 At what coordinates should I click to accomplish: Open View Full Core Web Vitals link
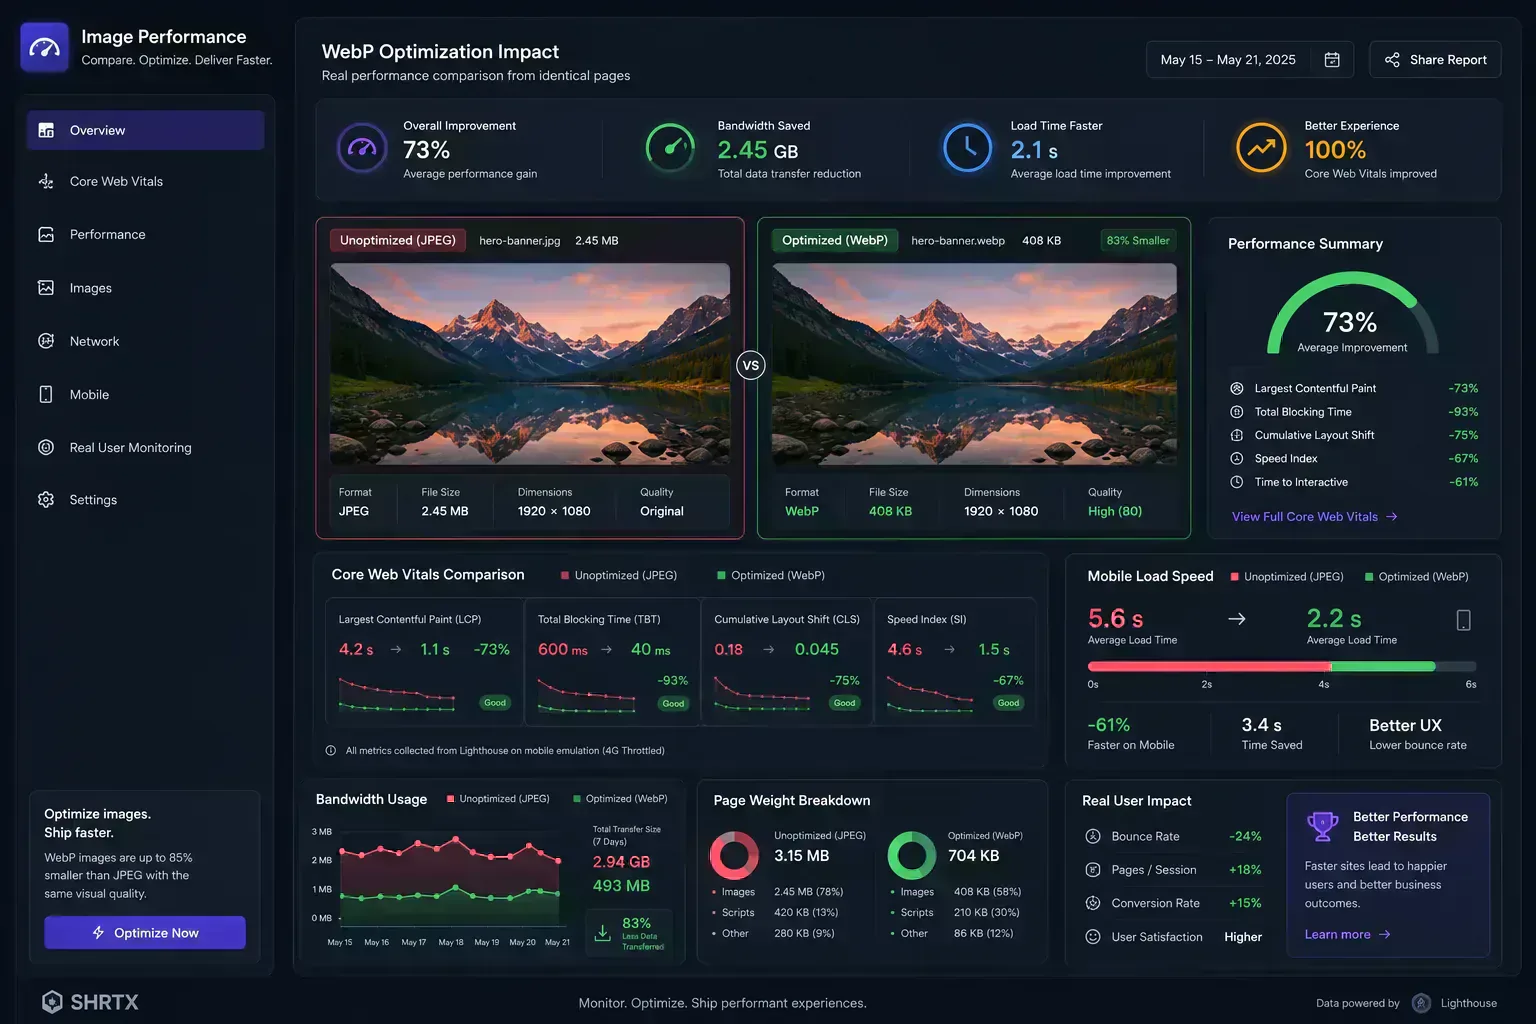pos(1314,517)
